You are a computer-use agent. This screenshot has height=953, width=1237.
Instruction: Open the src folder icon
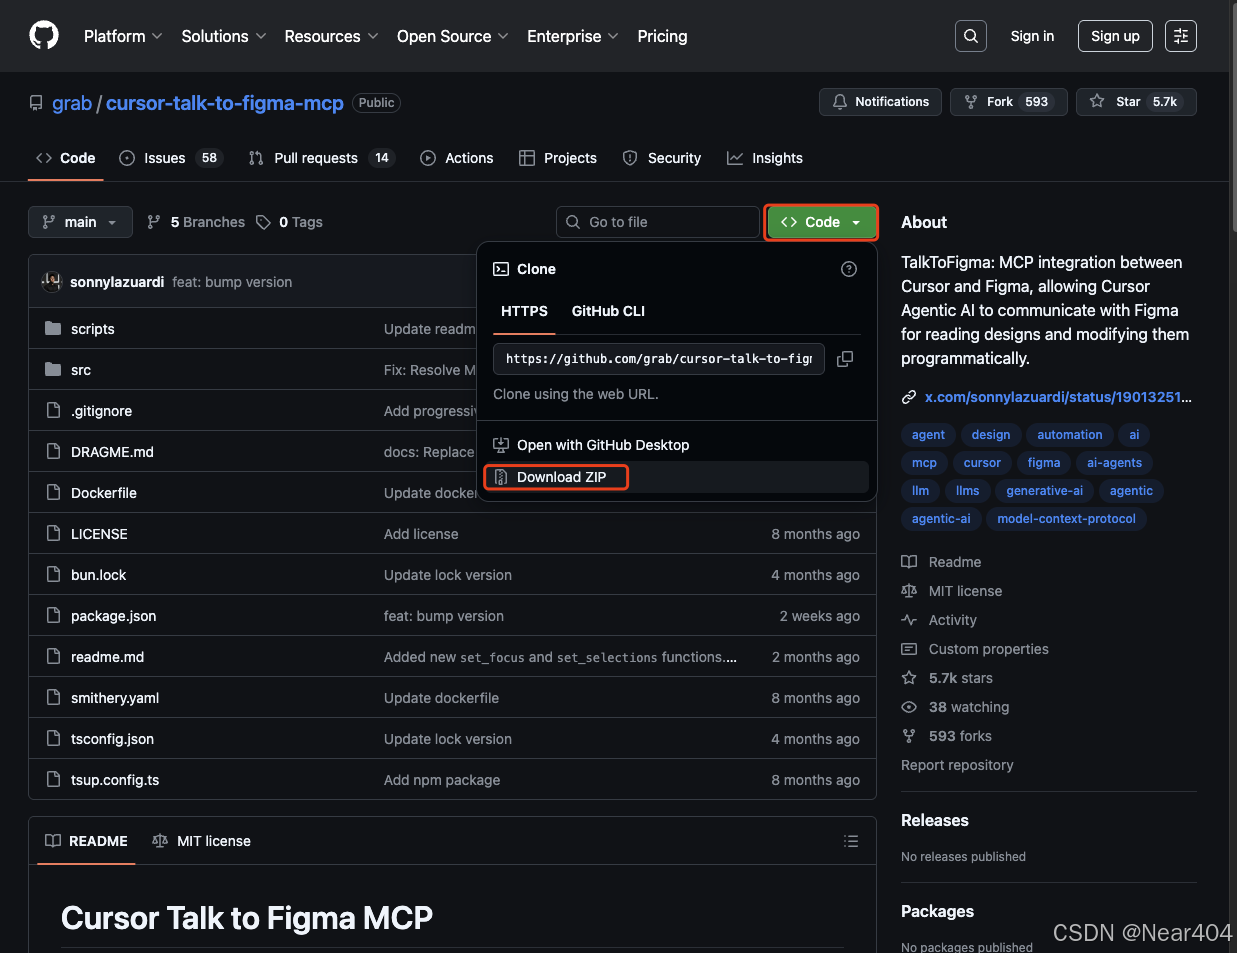53,369
